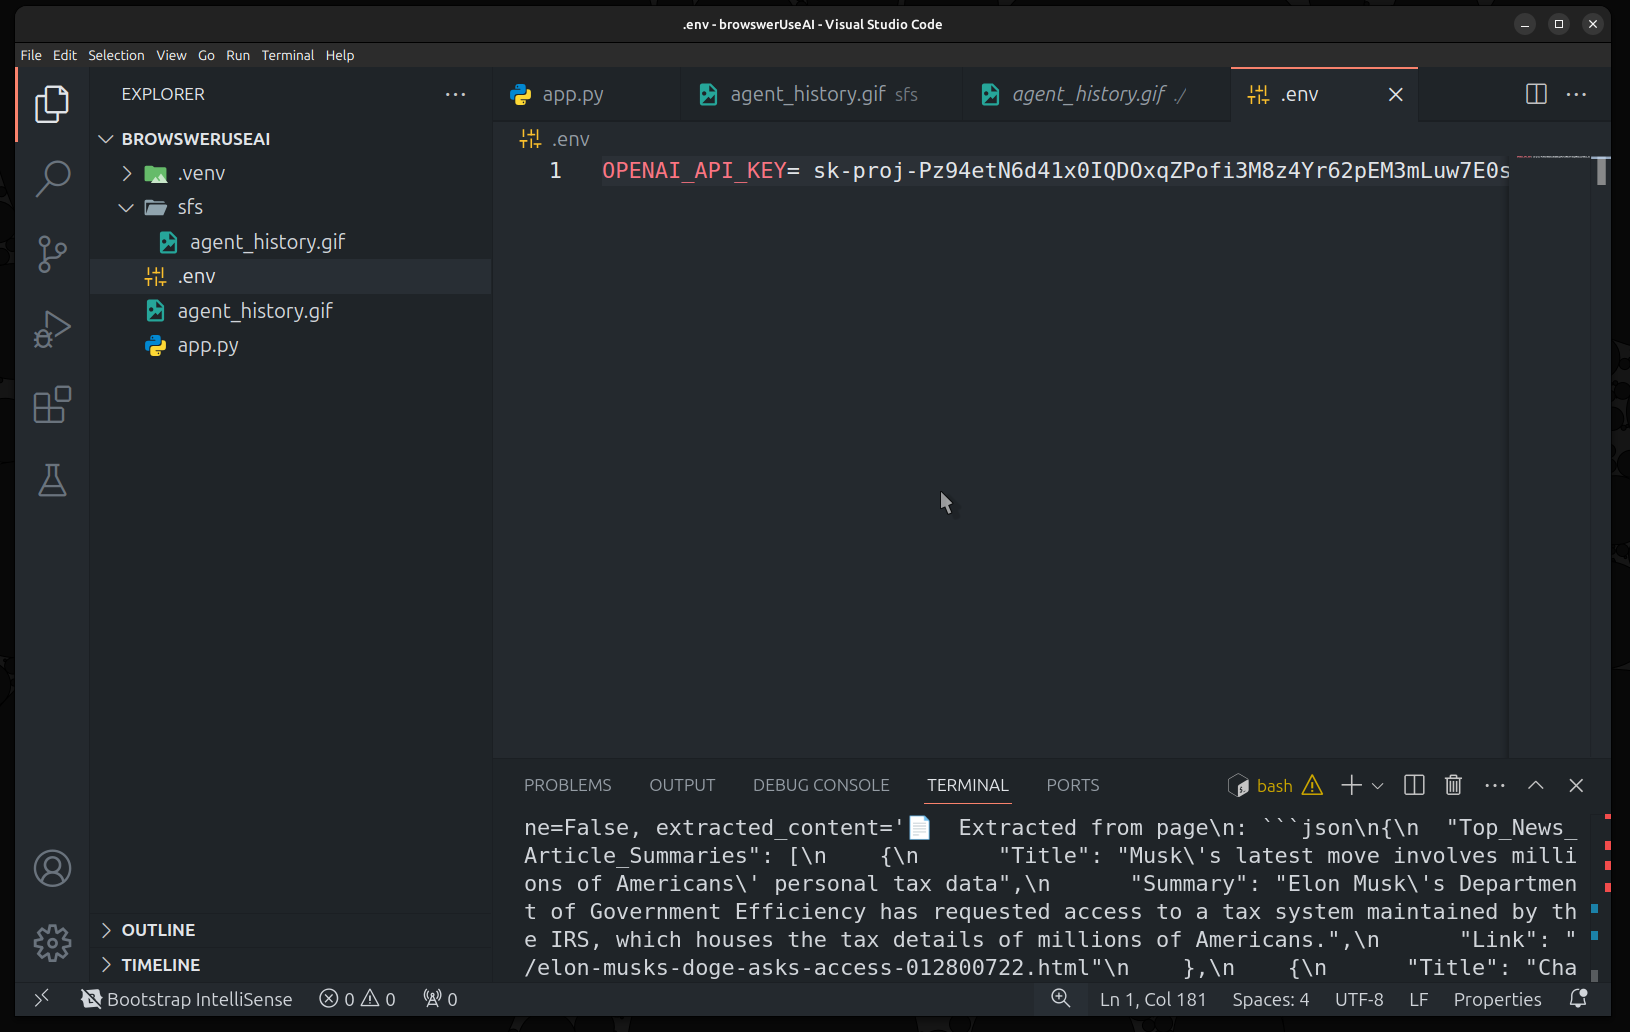The height and width of the screenshot is (1032, 1630).
Task: Switch to agent_history.gif sfs tab
Action: [822, 94]
